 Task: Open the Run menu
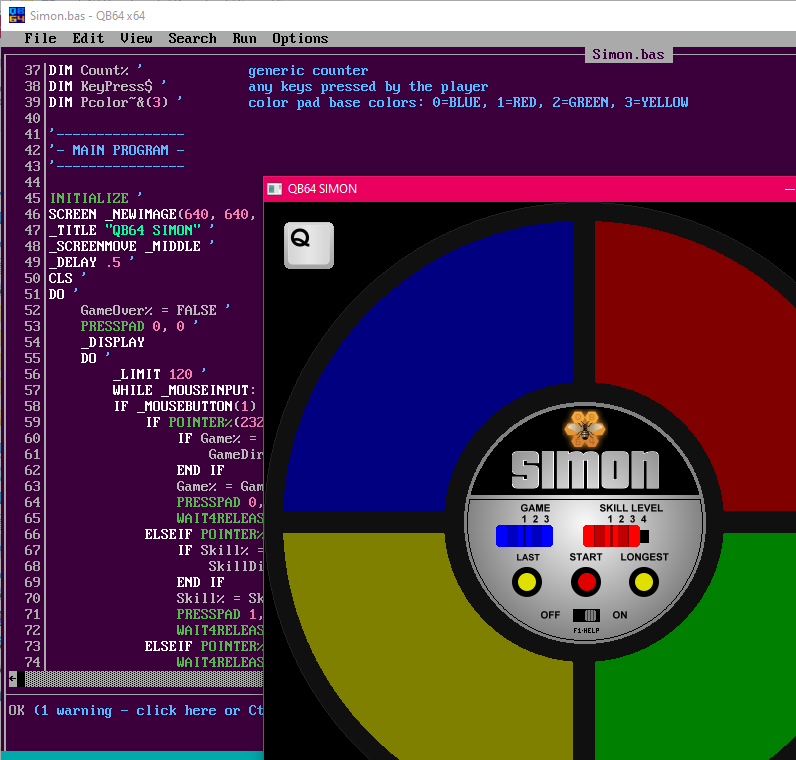244,38
